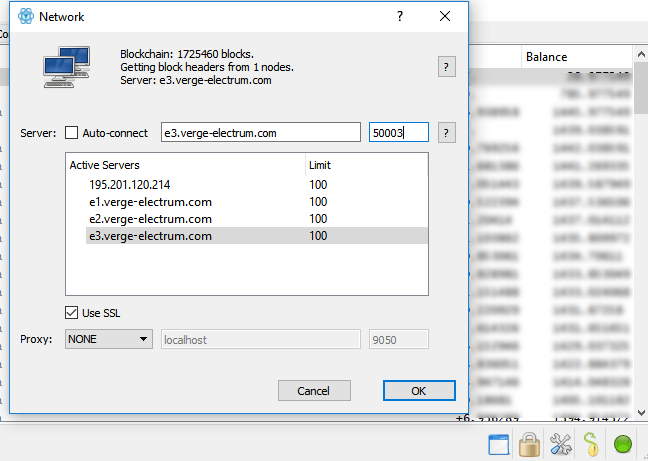Click Limit value 100 for 195.201.120.214
This screenshot has width=648, height=461.
tap(318, 185)
